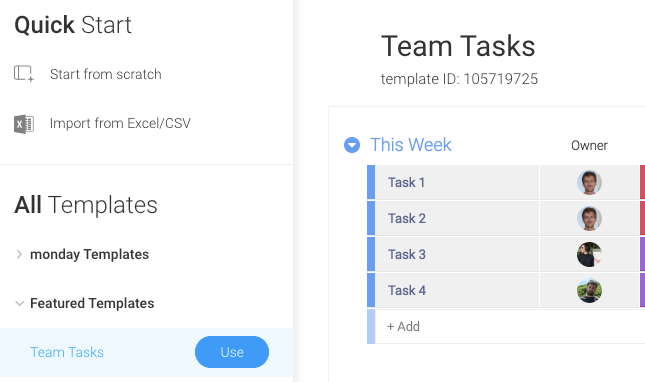Click Task 1 owner avatar
645x382 pixels.
click(x=589, y=183)
